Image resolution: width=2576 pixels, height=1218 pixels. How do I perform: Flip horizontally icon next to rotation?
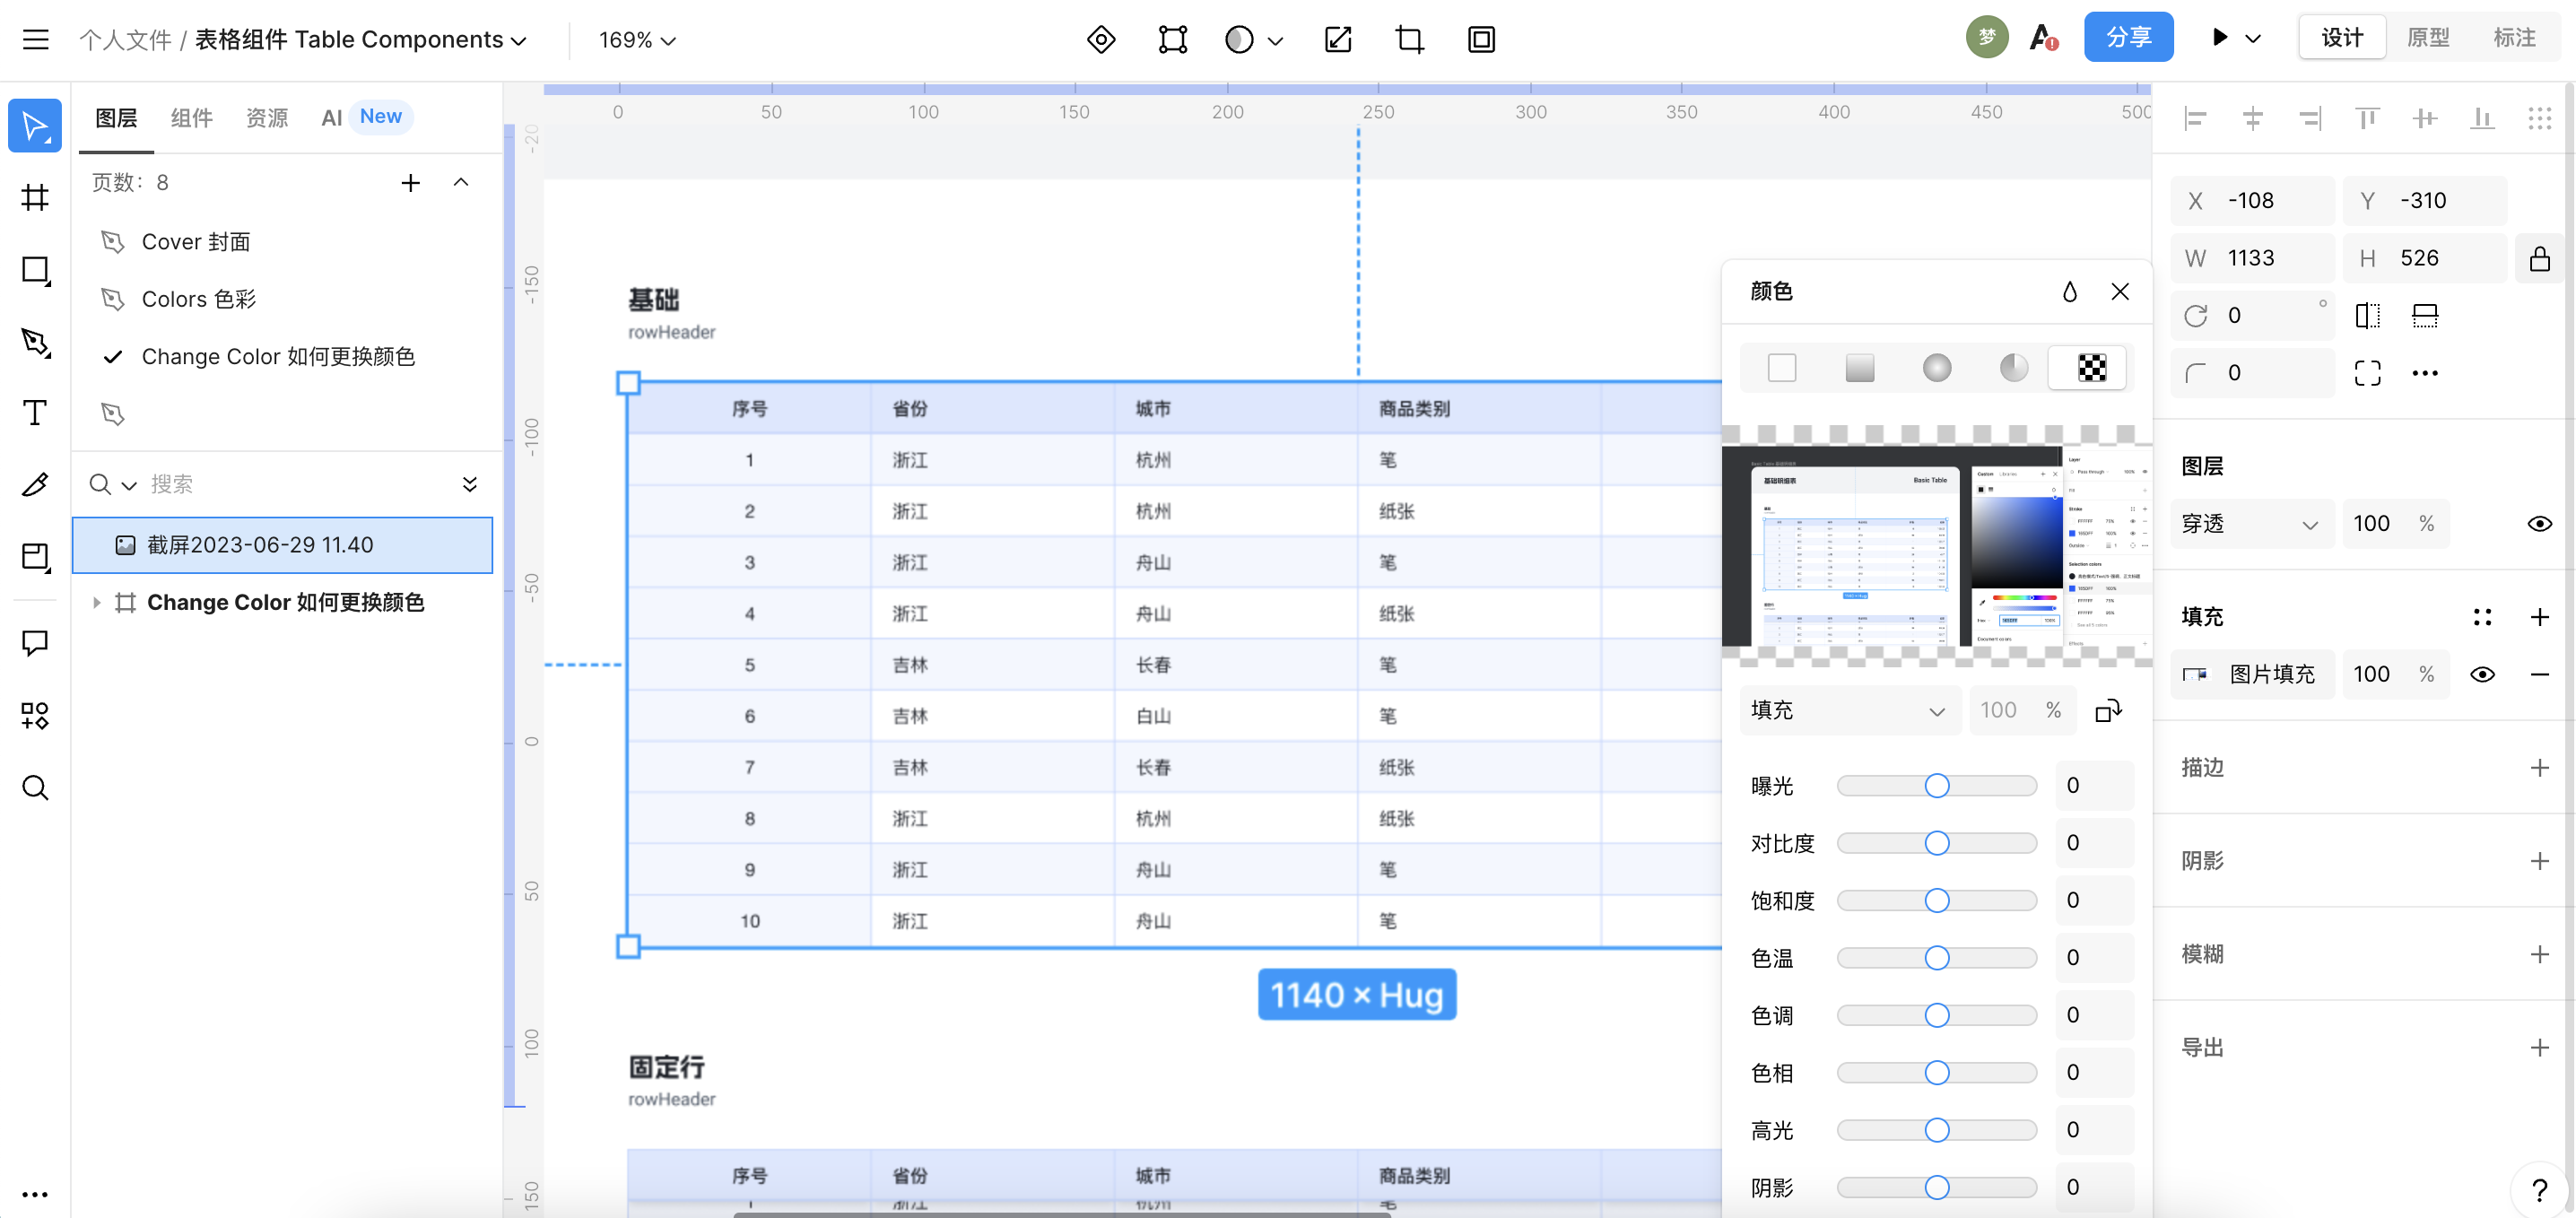[2367, 316]
